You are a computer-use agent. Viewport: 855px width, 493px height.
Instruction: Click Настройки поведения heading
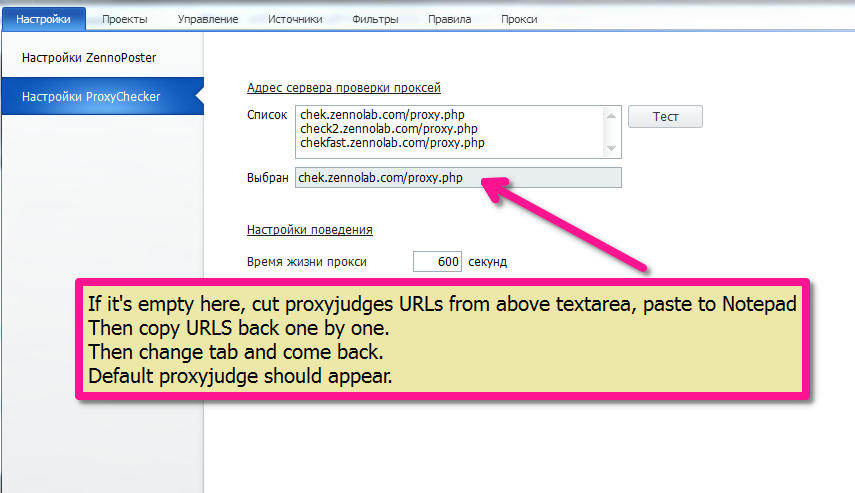[x=310, y=230]
